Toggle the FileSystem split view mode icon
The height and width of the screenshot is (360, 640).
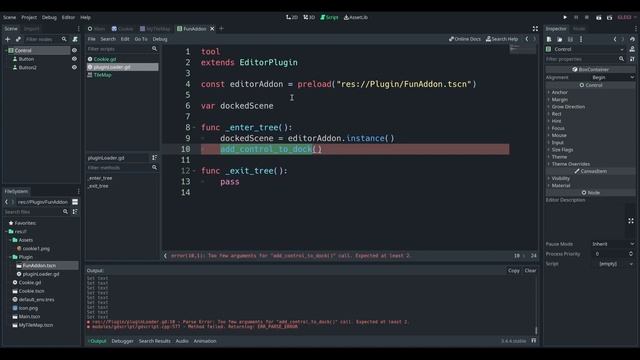click(x=75, y=202)
